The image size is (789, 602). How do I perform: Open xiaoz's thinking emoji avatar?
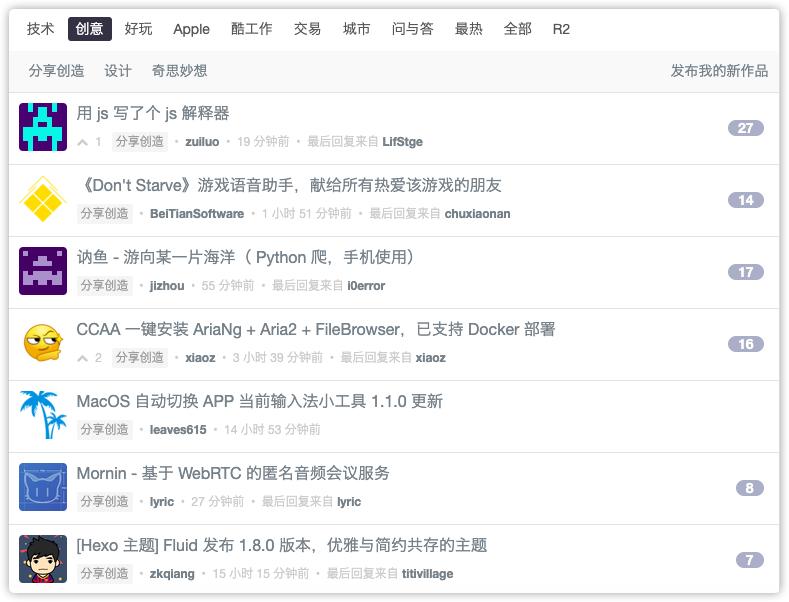[x=43, y=343]
